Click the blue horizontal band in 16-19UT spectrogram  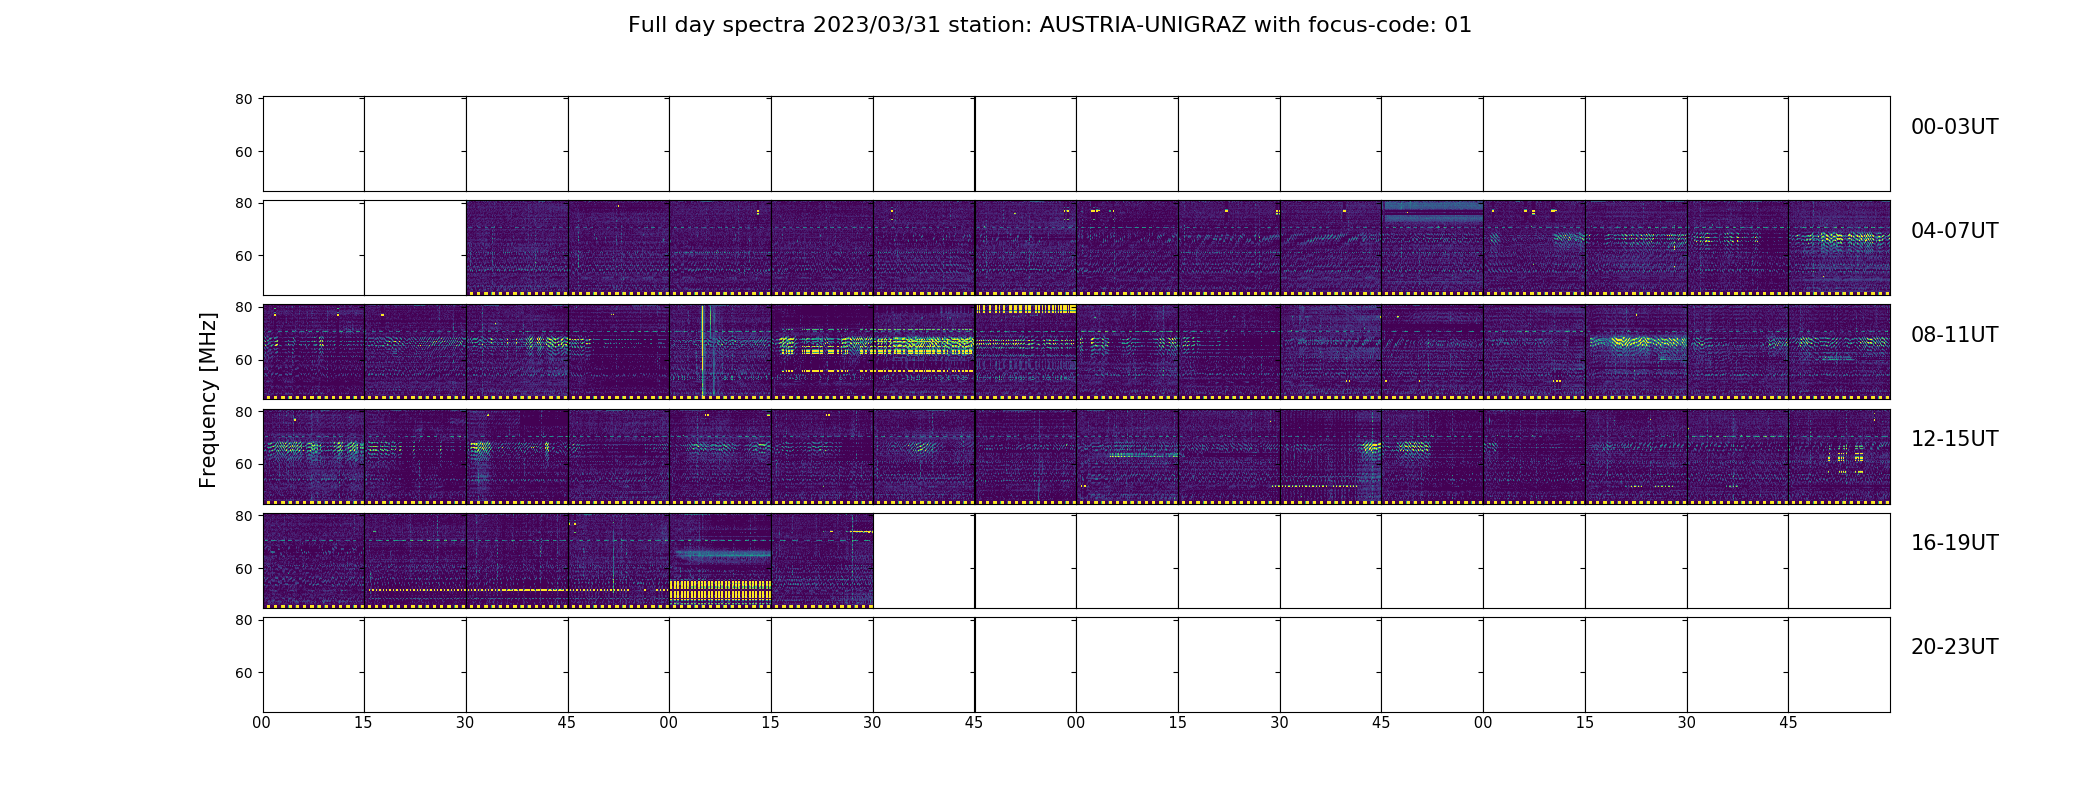point(722,553)
